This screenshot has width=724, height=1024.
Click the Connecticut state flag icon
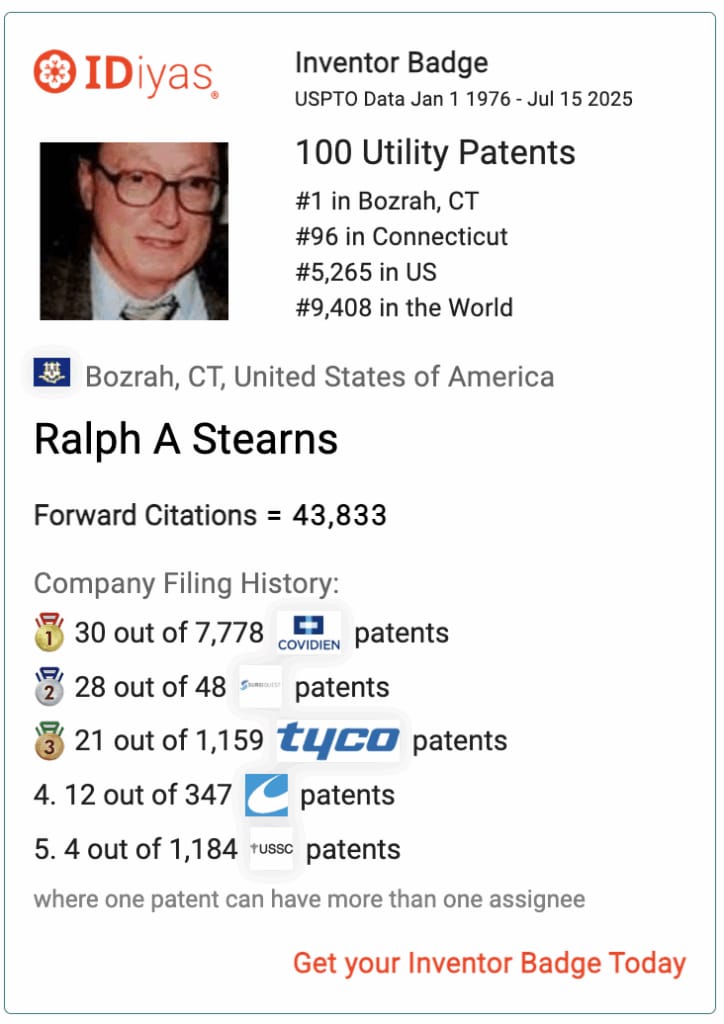coord(52,373)
